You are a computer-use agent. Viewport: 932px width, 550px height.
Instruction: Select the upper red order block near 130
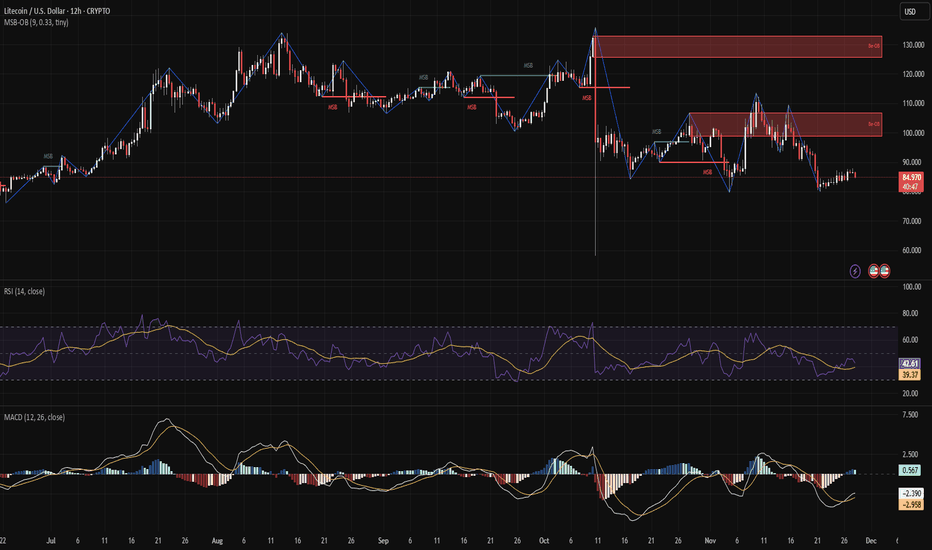[737, 46]
